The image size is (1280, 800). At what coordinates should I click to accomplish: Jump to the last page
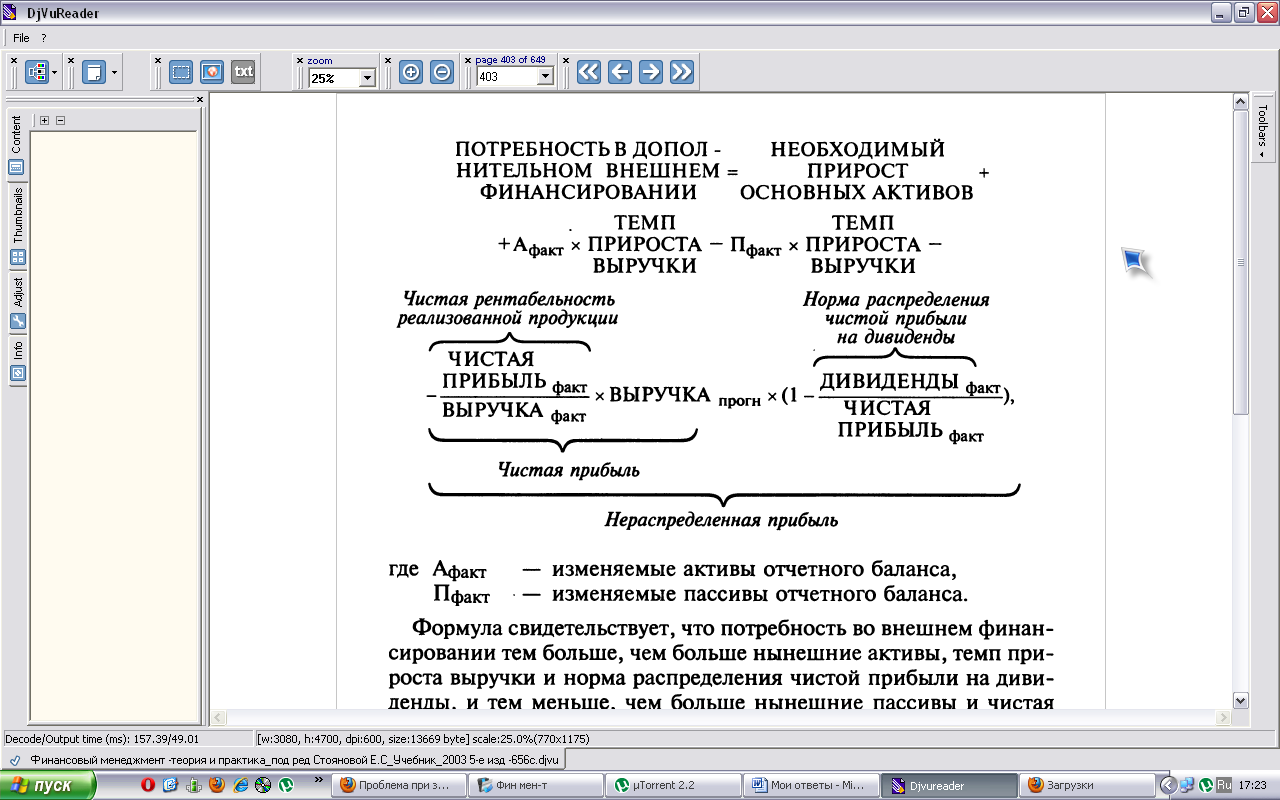[682, 72]
